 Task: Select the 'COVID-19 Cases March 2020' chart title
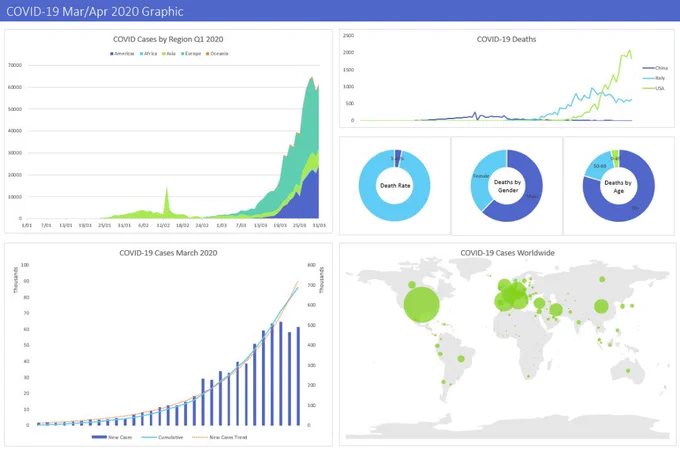click(x=168, y=253)
